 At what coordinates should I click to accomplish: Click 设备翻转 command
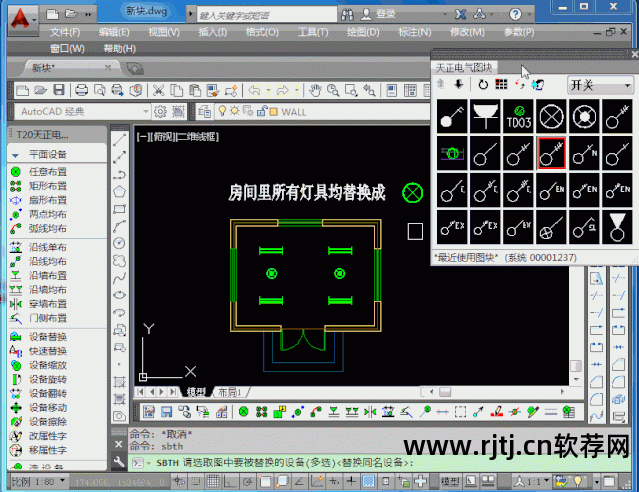pyautogui.click(x=48, y=393)
